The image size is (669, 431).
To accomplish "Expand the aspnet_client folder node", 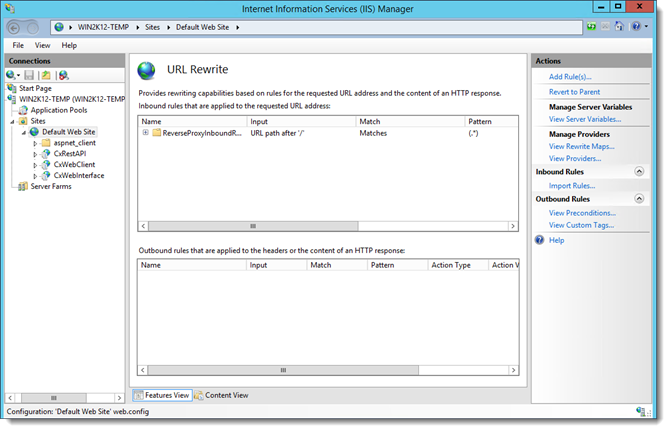I will coord(35,143).
